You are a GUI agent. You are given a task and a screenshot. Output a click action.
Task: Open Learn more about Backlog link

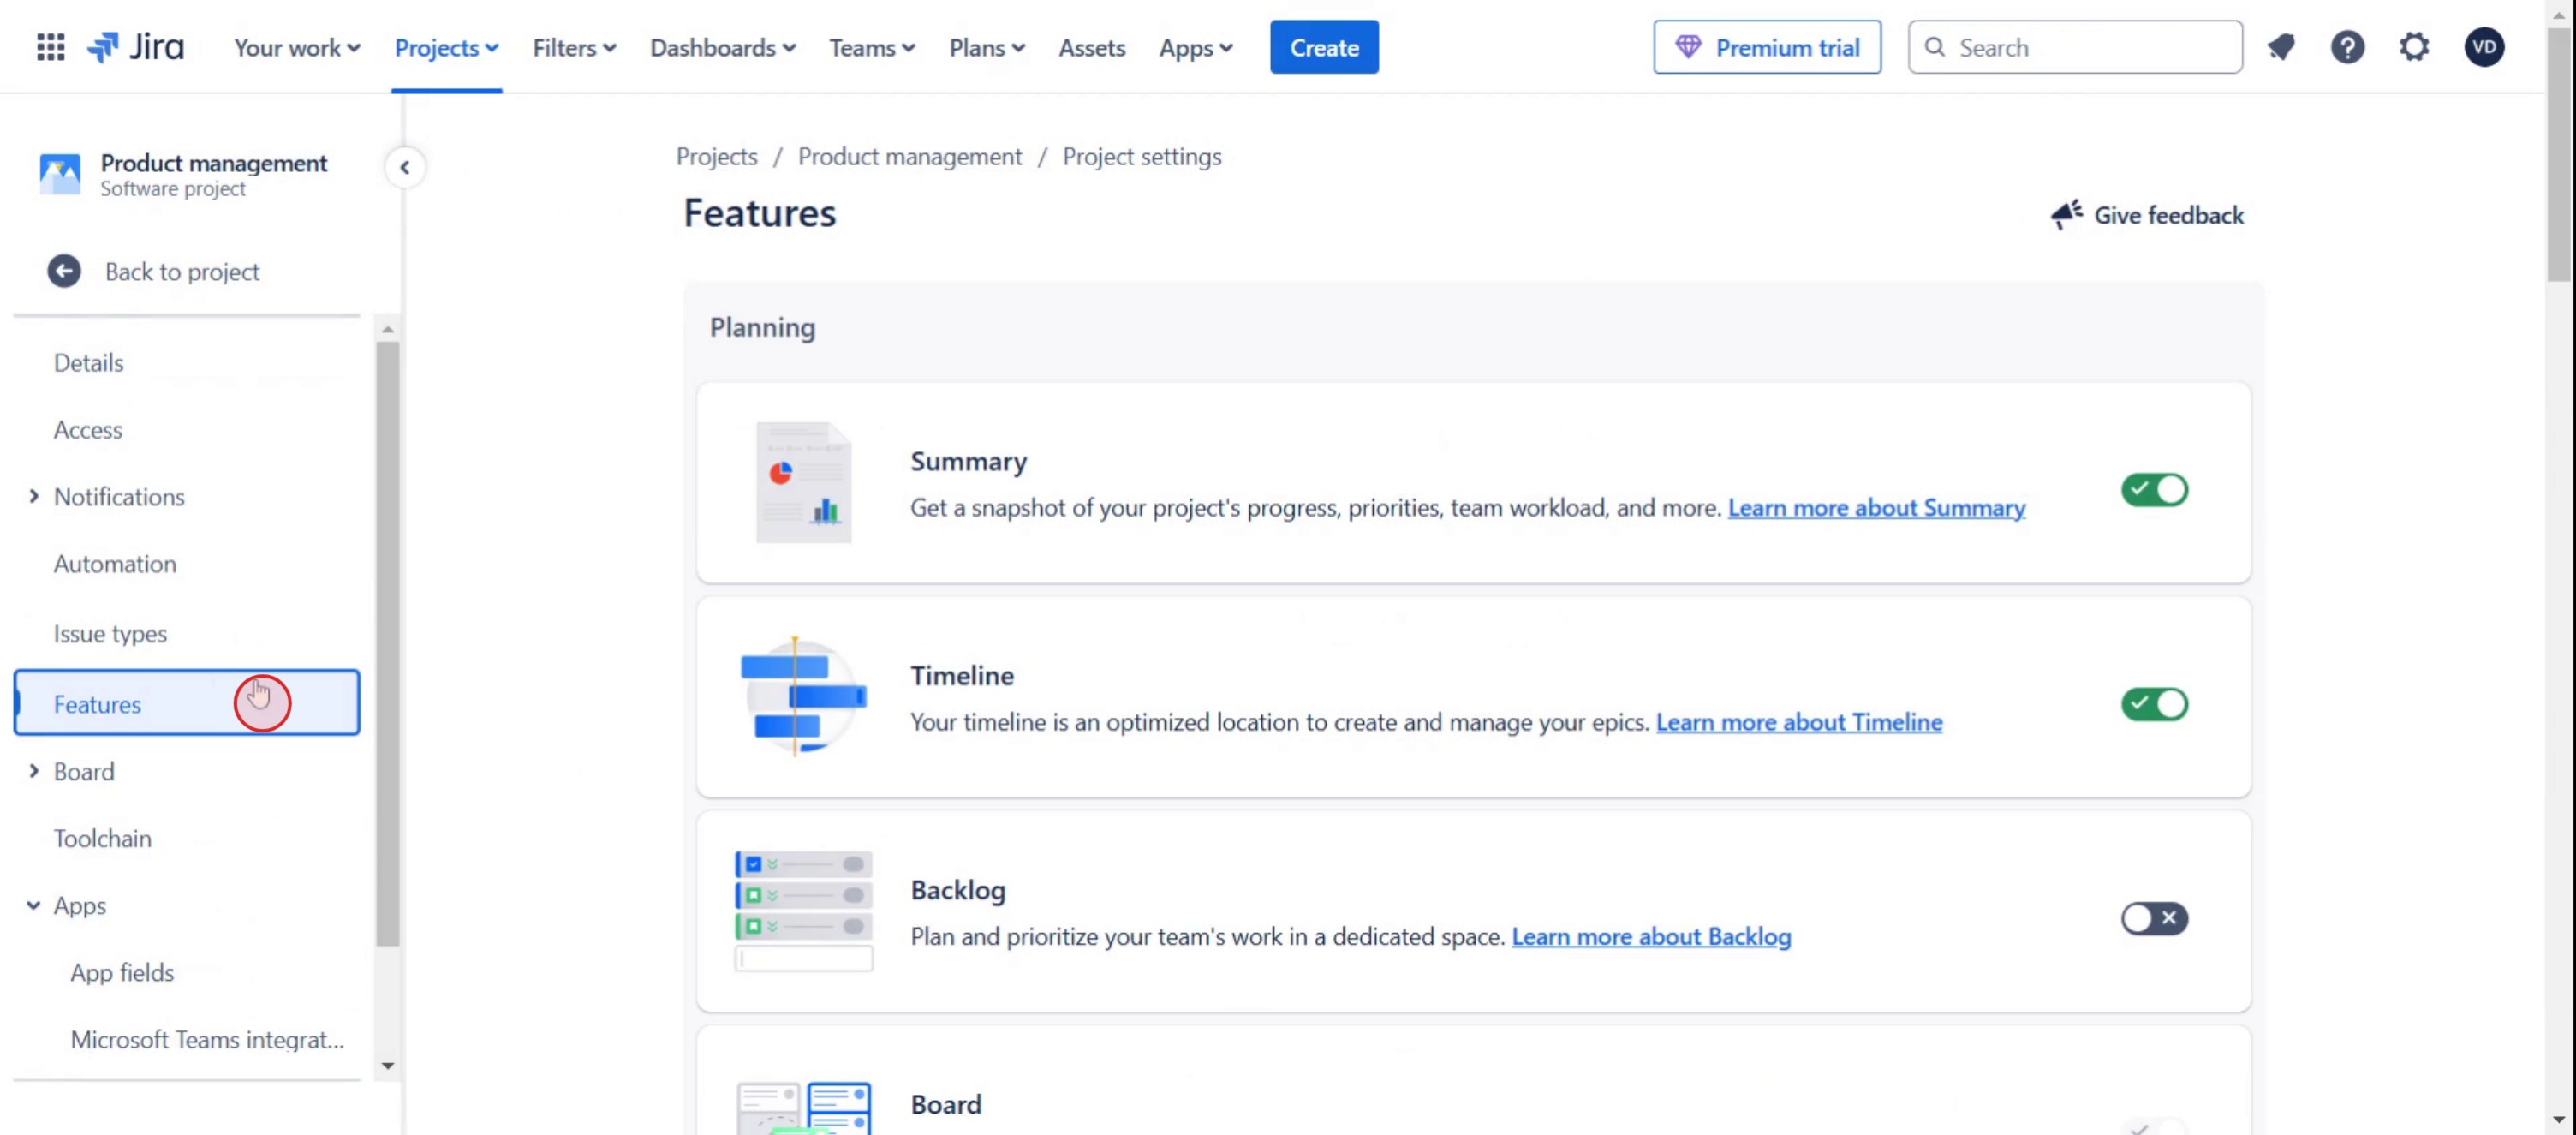[x=1650, y=937]
